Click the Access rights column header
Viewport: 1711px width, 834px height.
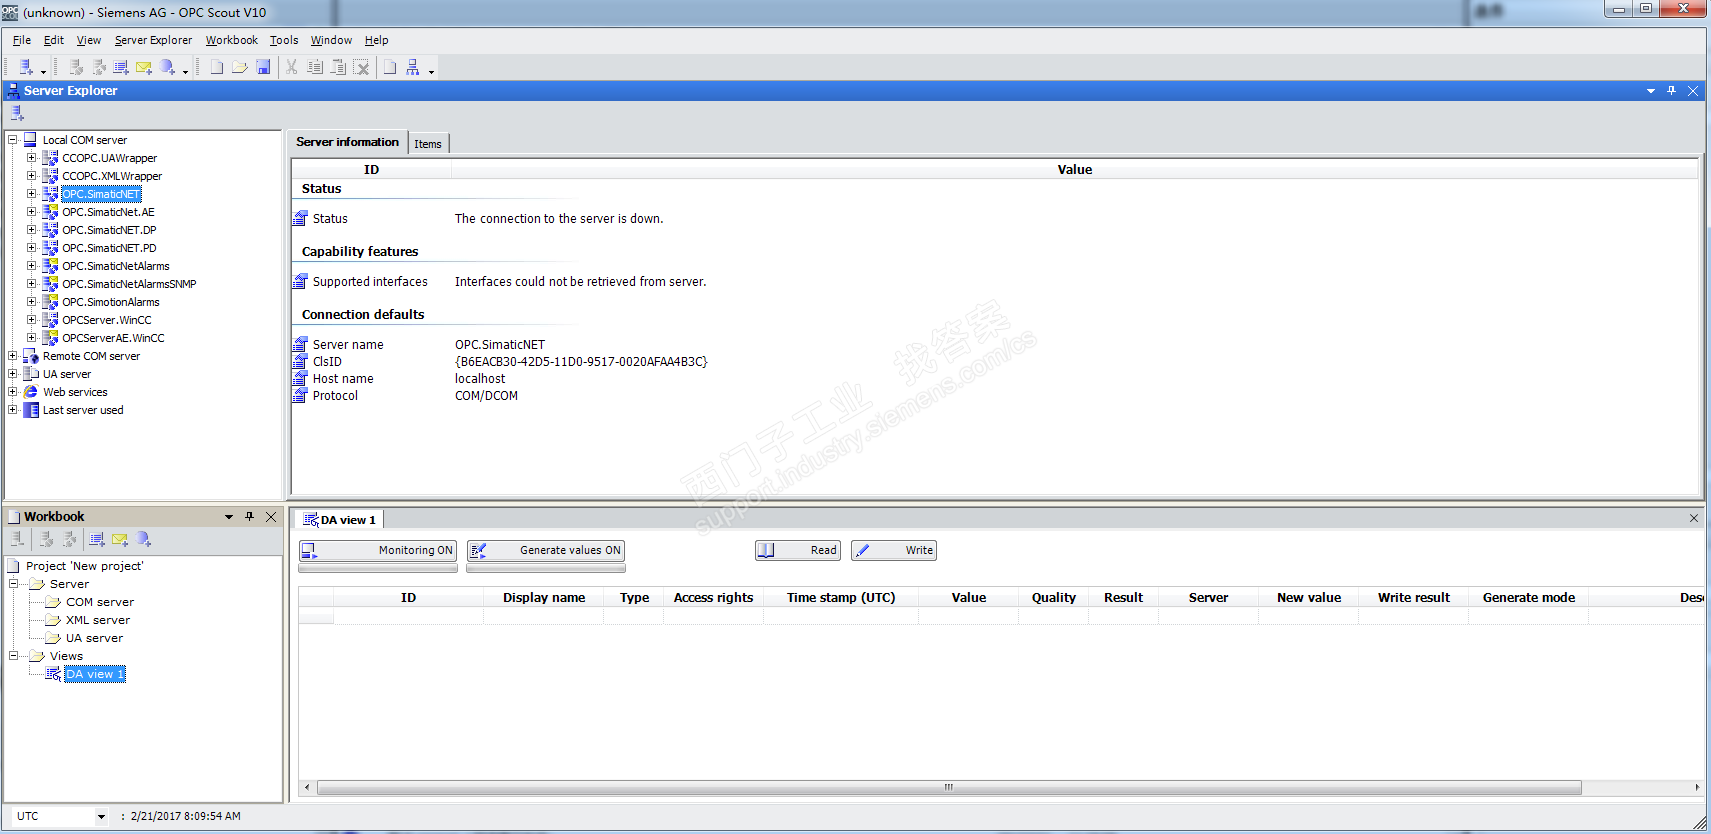713,597
